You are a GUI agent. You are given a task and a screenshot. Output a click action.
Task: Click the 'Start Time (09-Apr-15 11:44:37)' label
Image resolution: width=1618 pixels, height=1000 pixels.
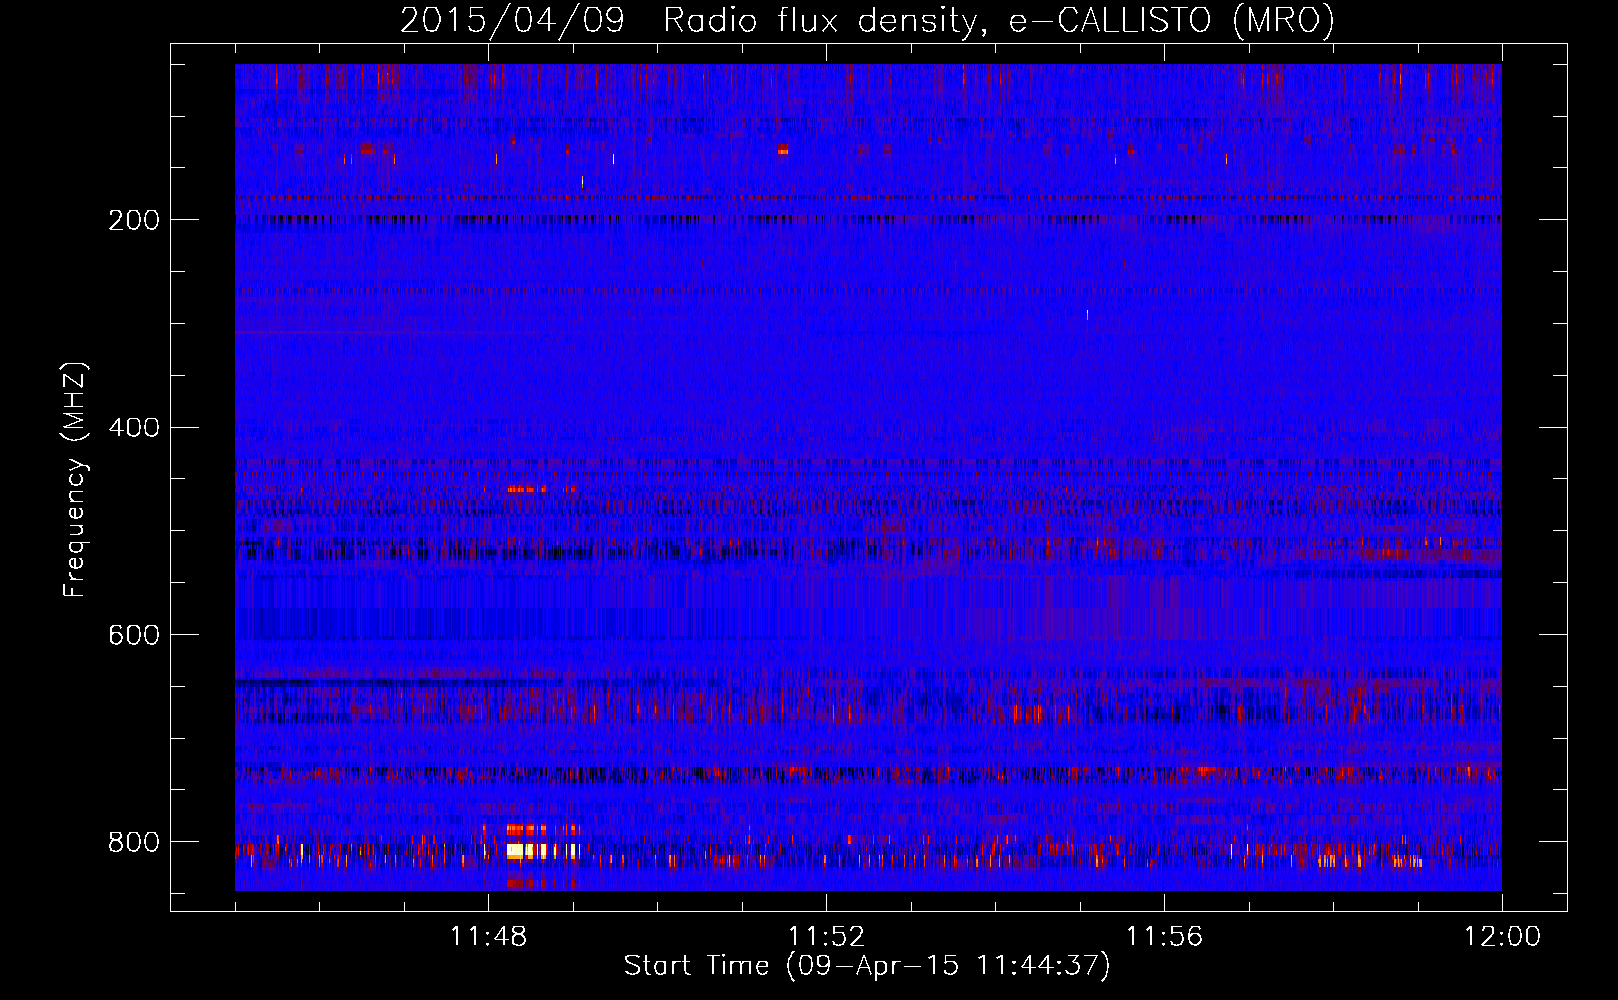click(x=867, y=966)
